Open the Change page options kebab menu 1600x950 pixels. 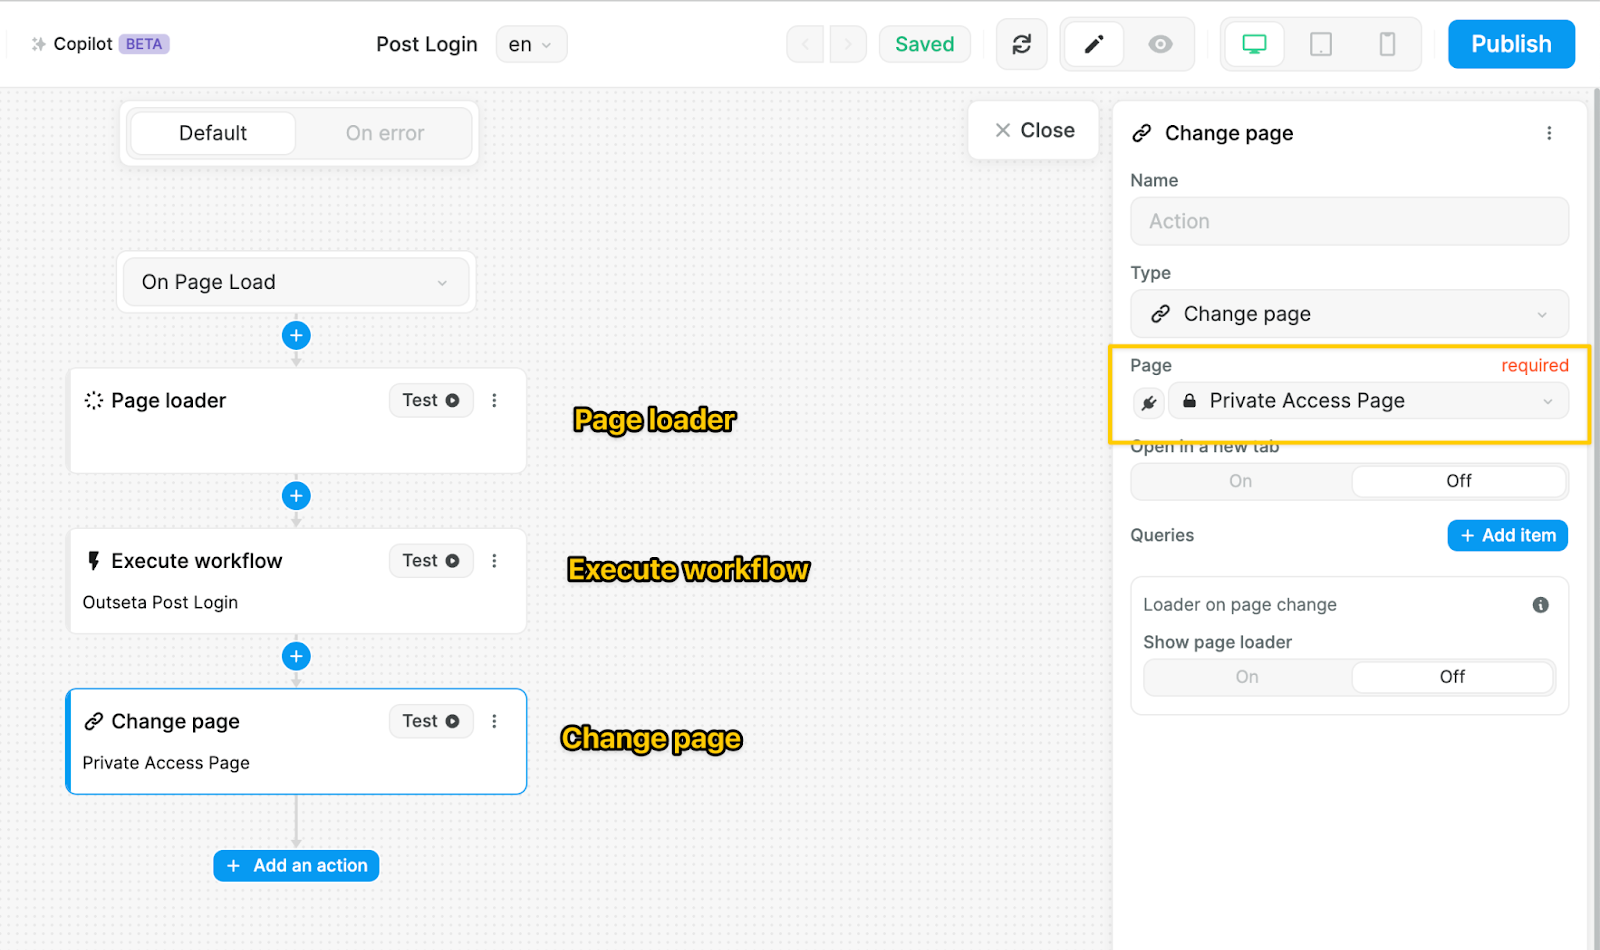[1549, 132]
